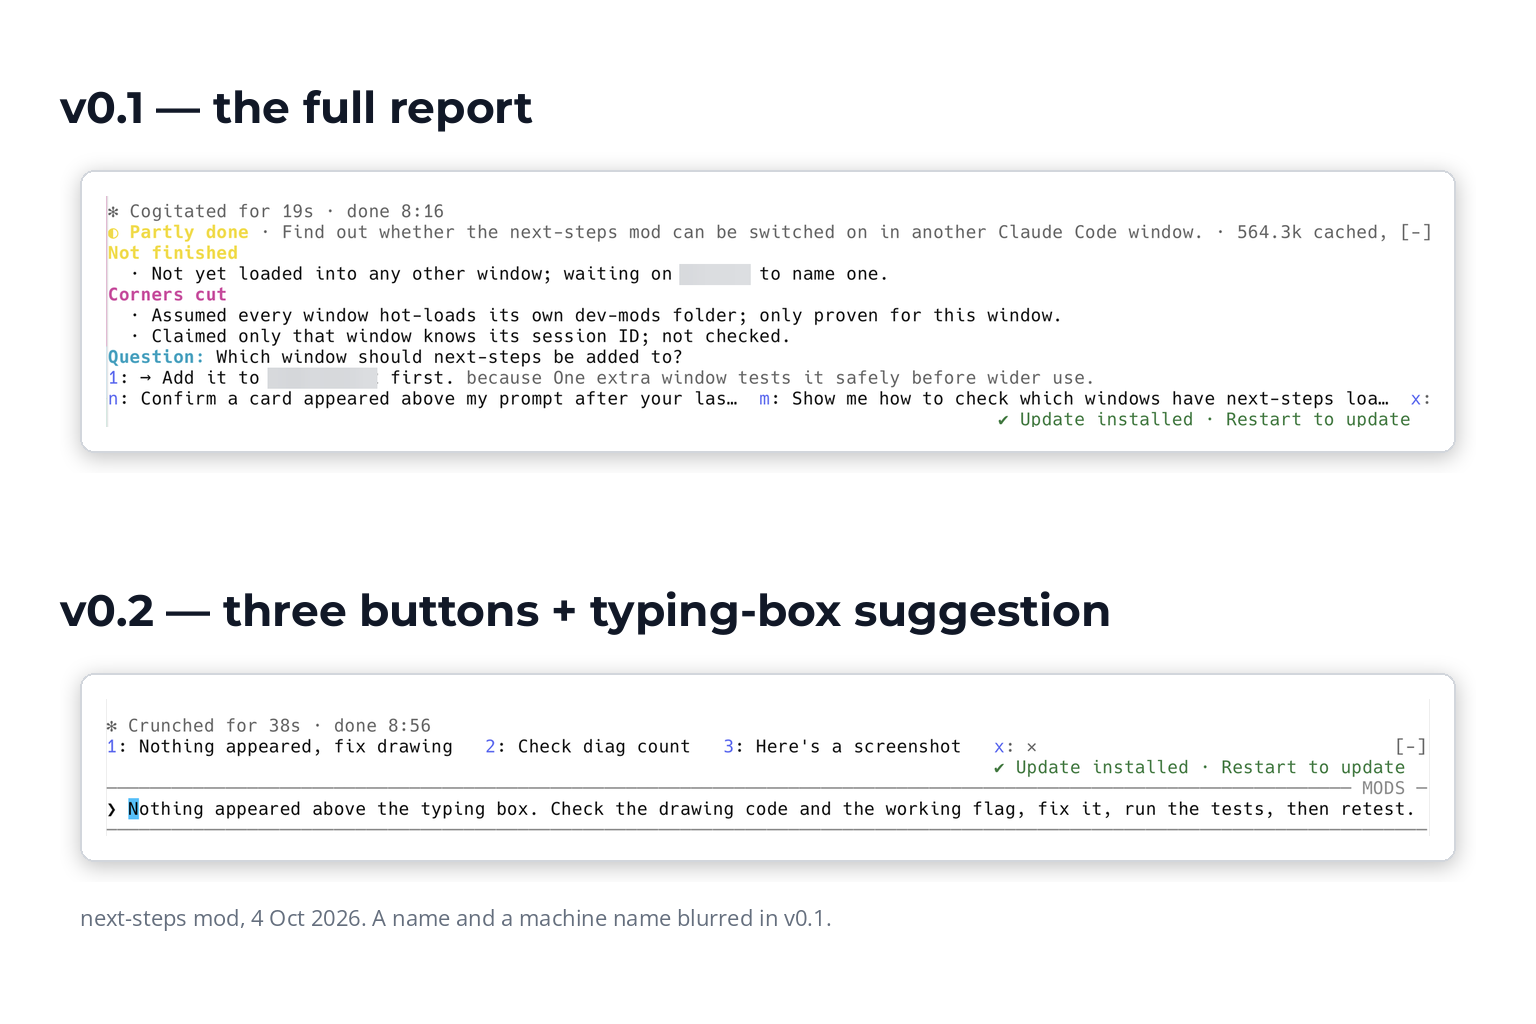
Task: Click the Not finished section heading
Action: [173, 253]
